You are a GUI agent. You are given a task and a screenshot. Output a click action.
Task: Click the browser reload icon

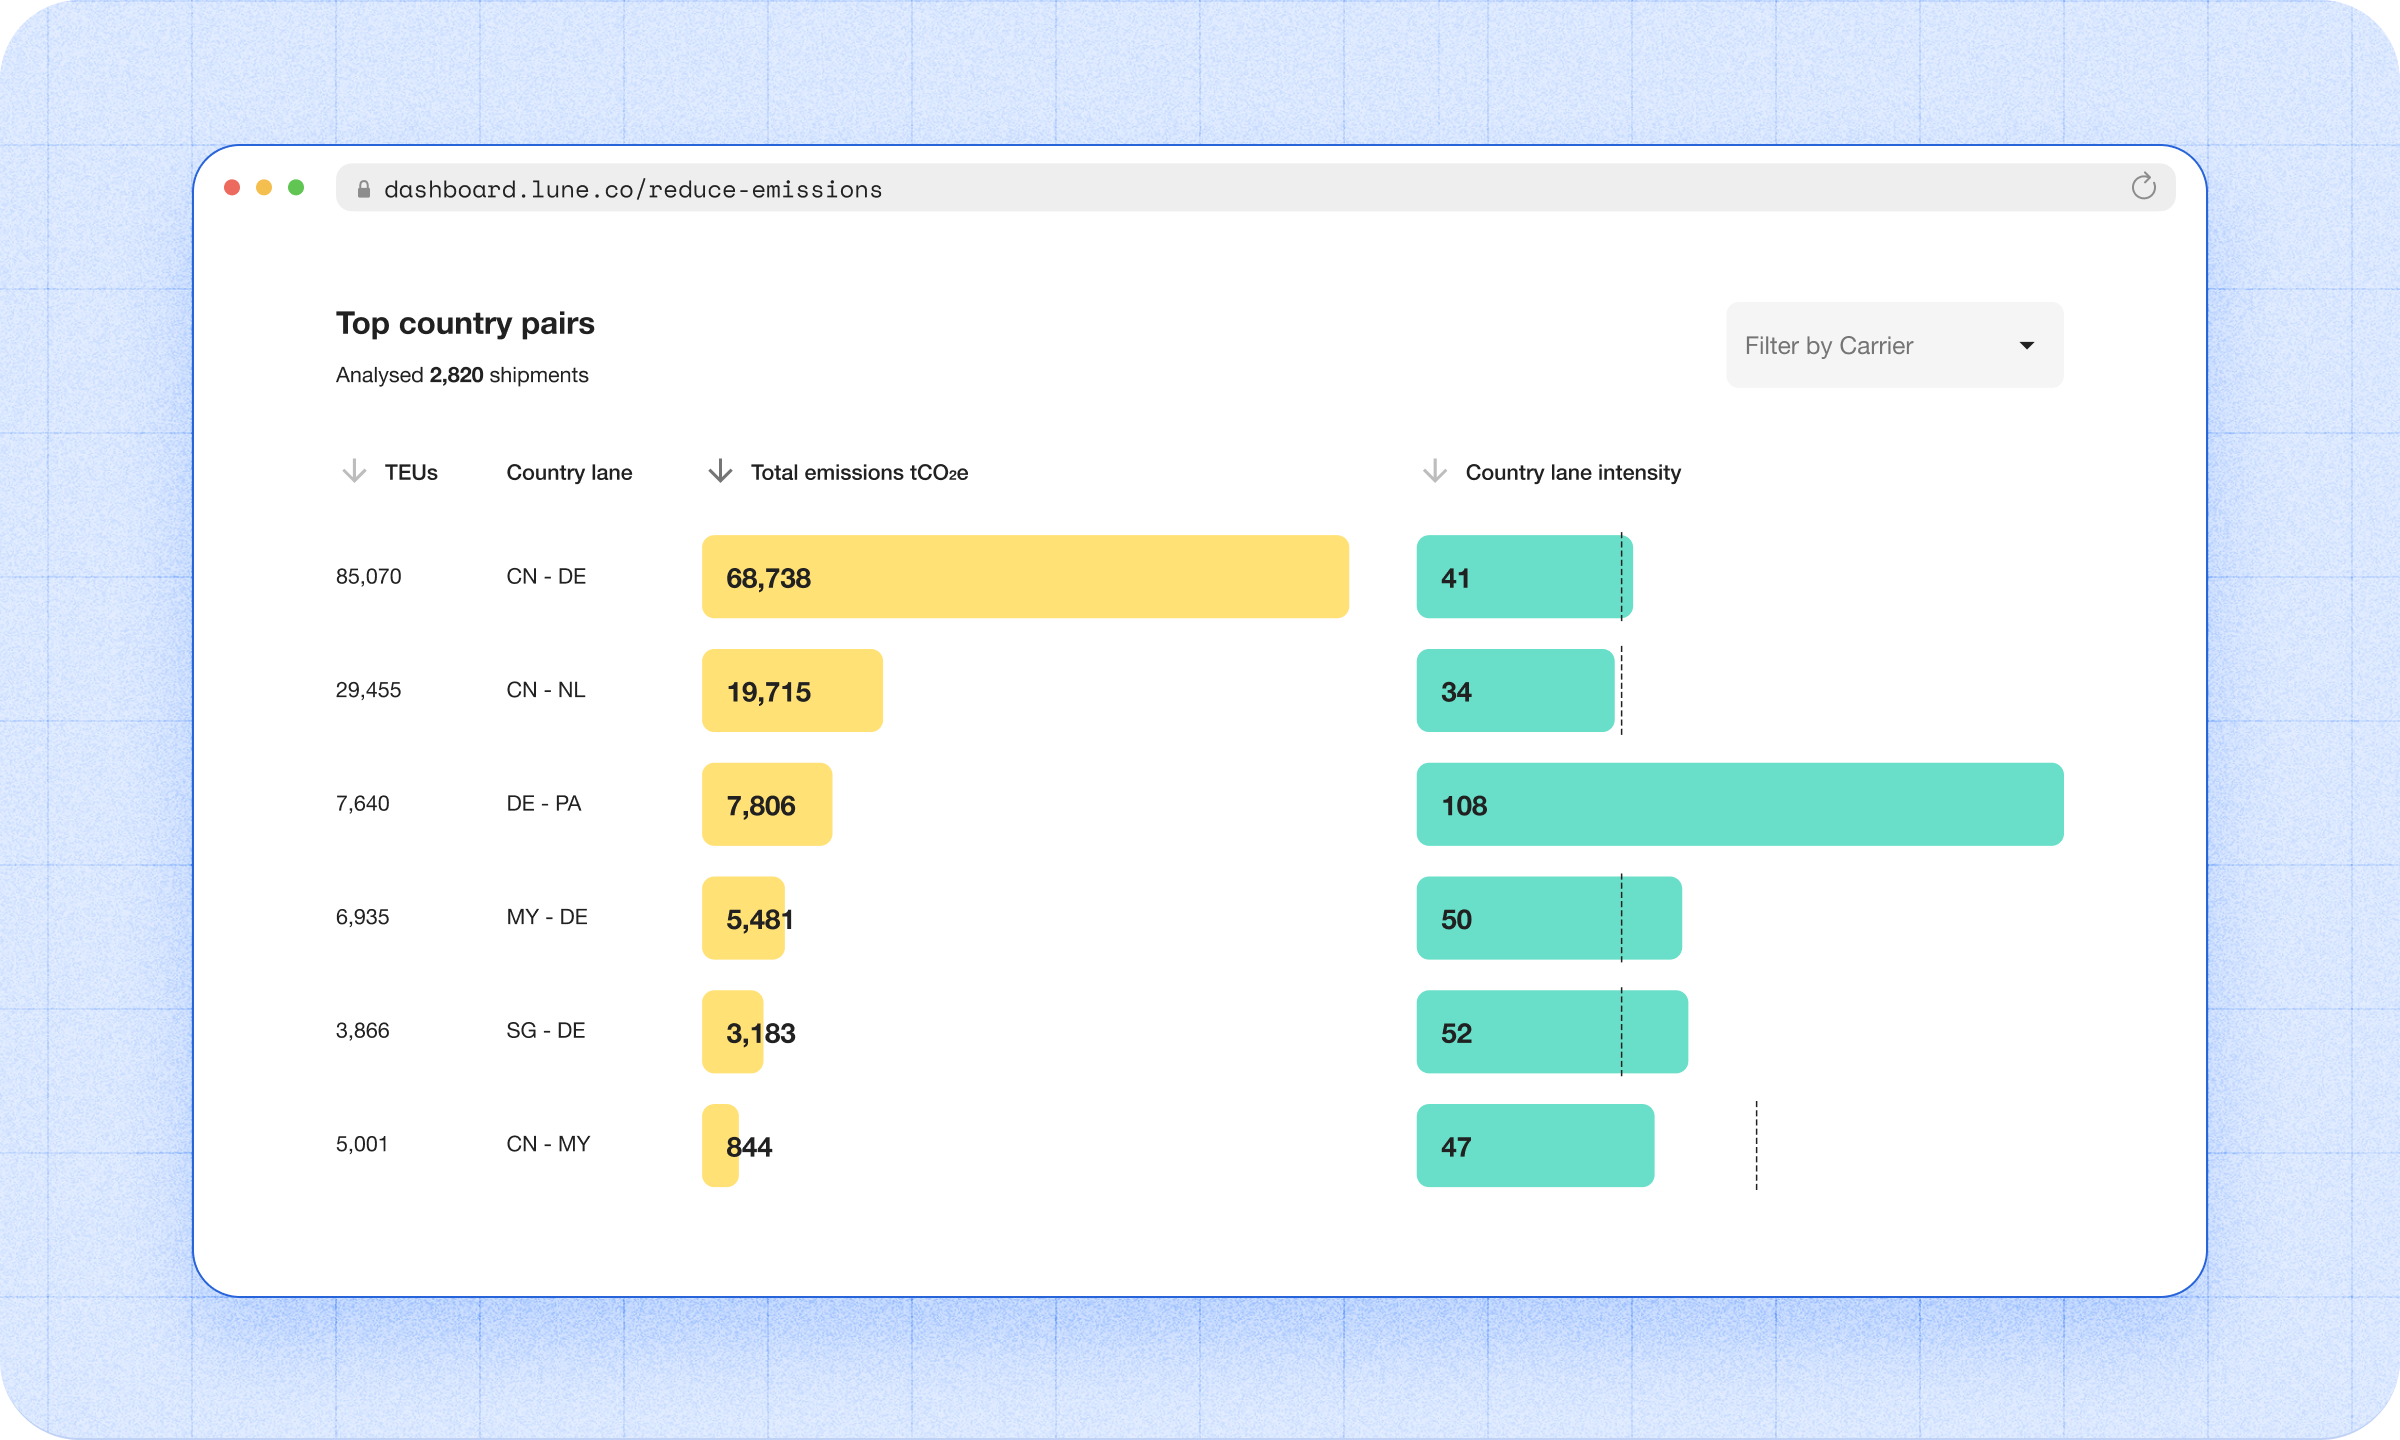2142,187
